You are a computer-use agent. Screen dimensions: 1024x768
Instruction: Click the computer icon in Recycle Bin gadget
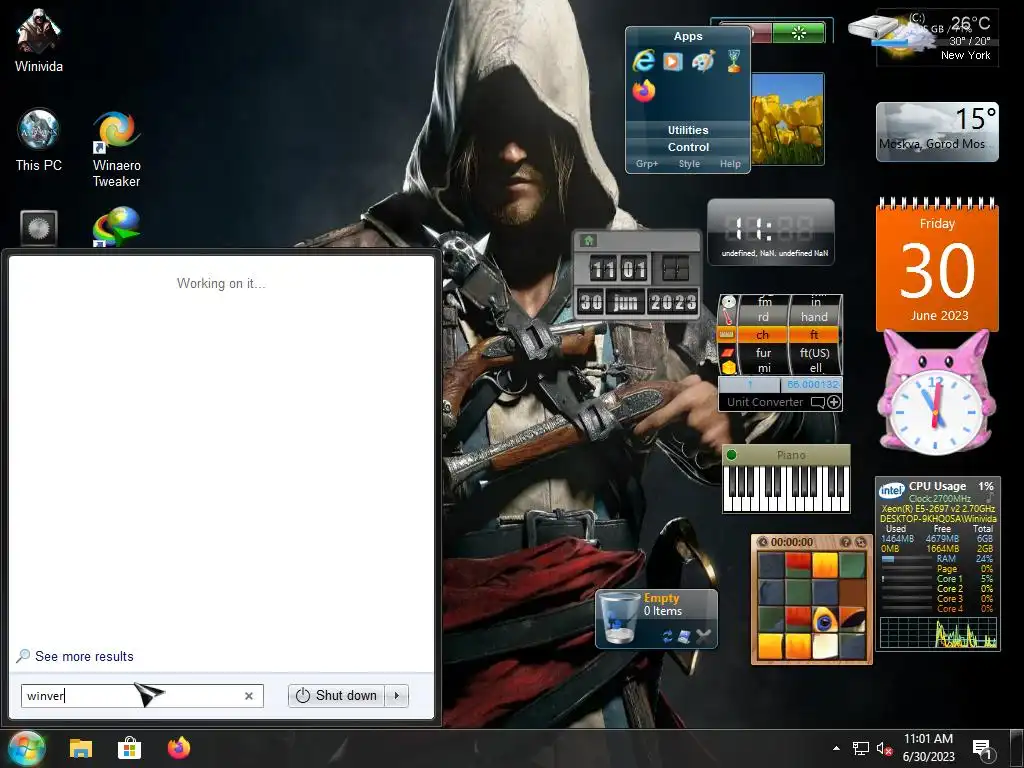[684, 635]
